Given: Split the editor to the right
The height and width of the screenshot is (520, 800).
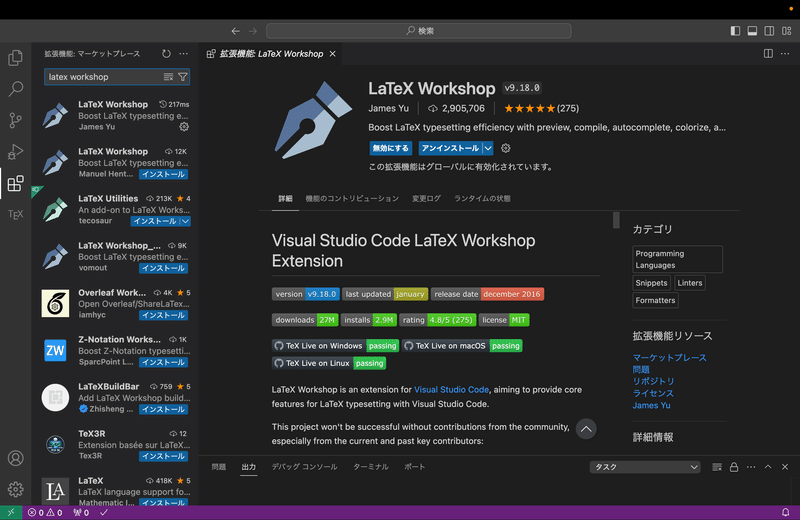Looking at the screenshot, I should tap(768, 54).
